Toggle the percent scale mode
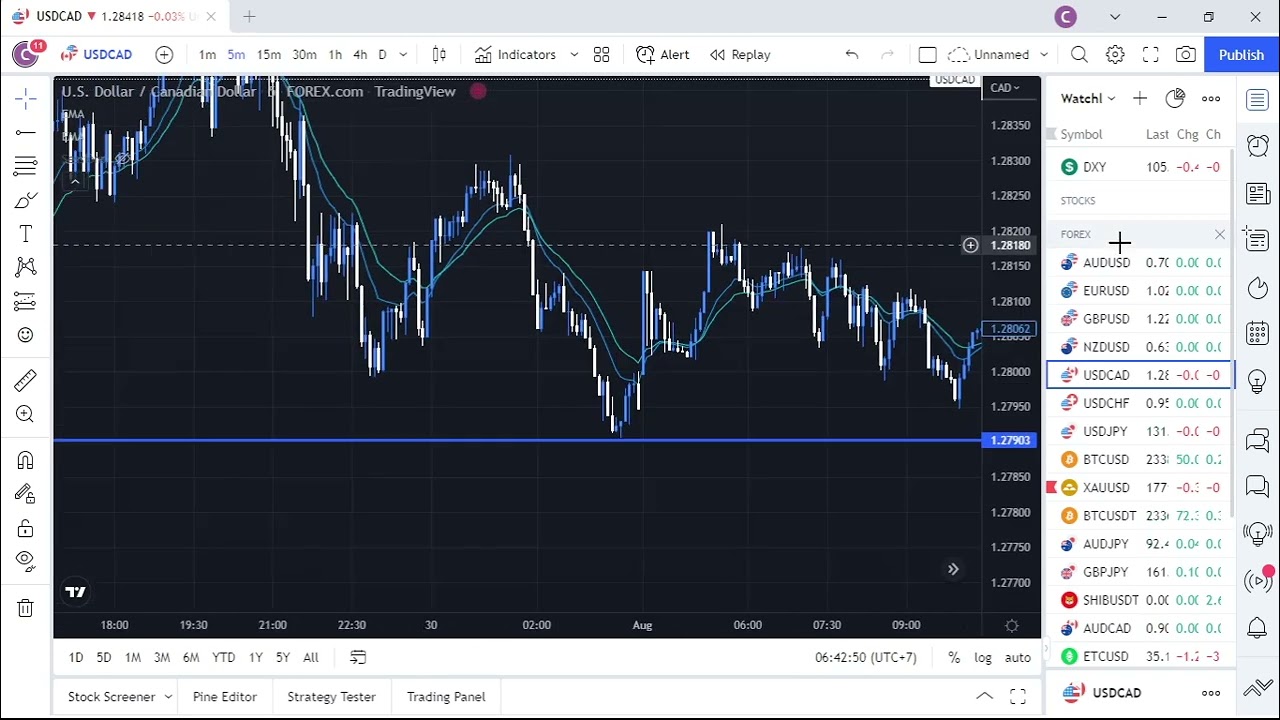This screenshot has height=720, width=1280. [x=954, y=657]
